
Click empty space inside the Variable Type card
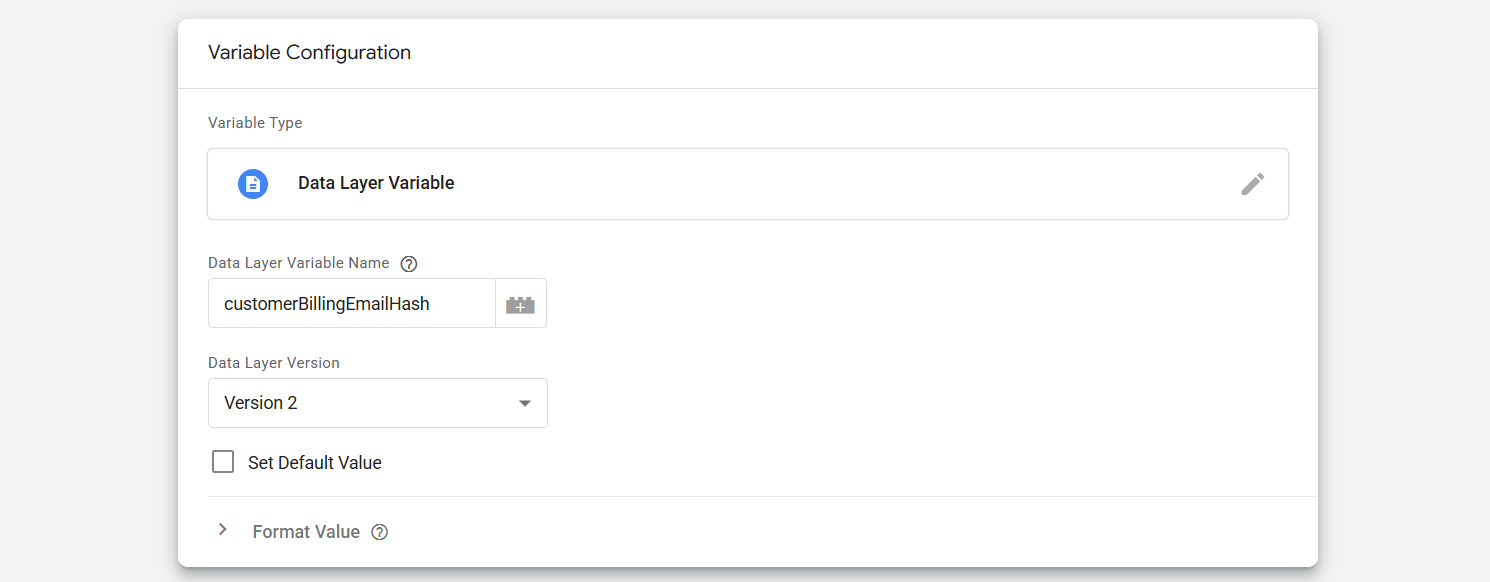pyautogui.click(x=800, y=184)
